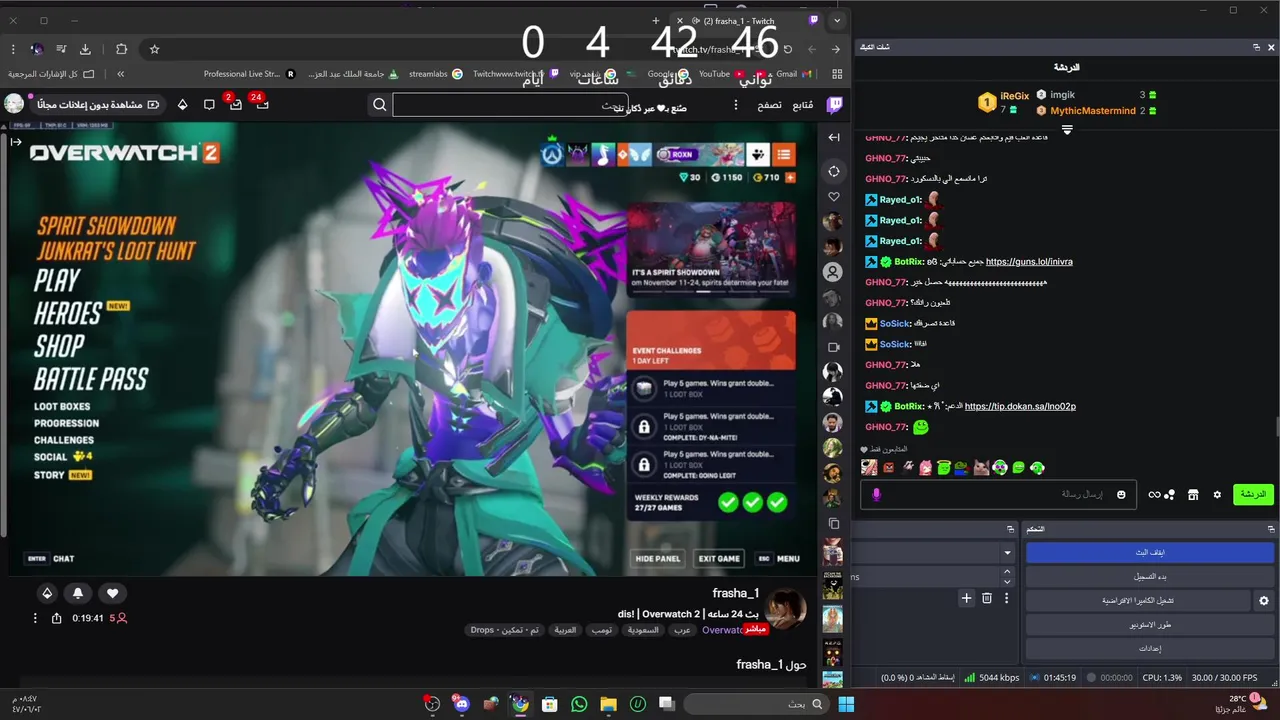Click the cat emote in emote row
1280x720 pixels.
(981, 467)
